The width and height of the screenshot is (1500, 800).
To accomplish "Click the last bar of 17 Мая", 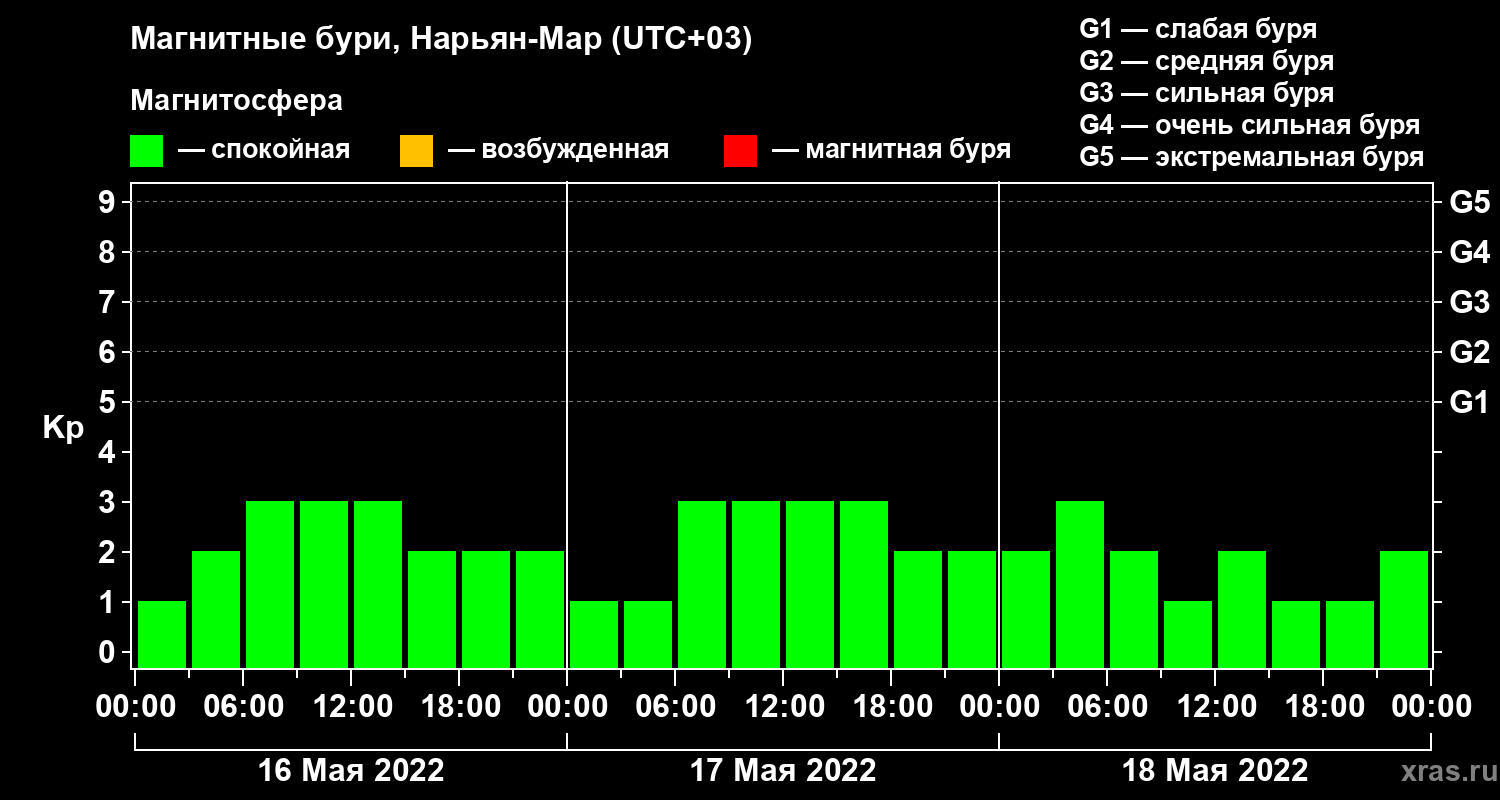I will [x=972, y=609].
